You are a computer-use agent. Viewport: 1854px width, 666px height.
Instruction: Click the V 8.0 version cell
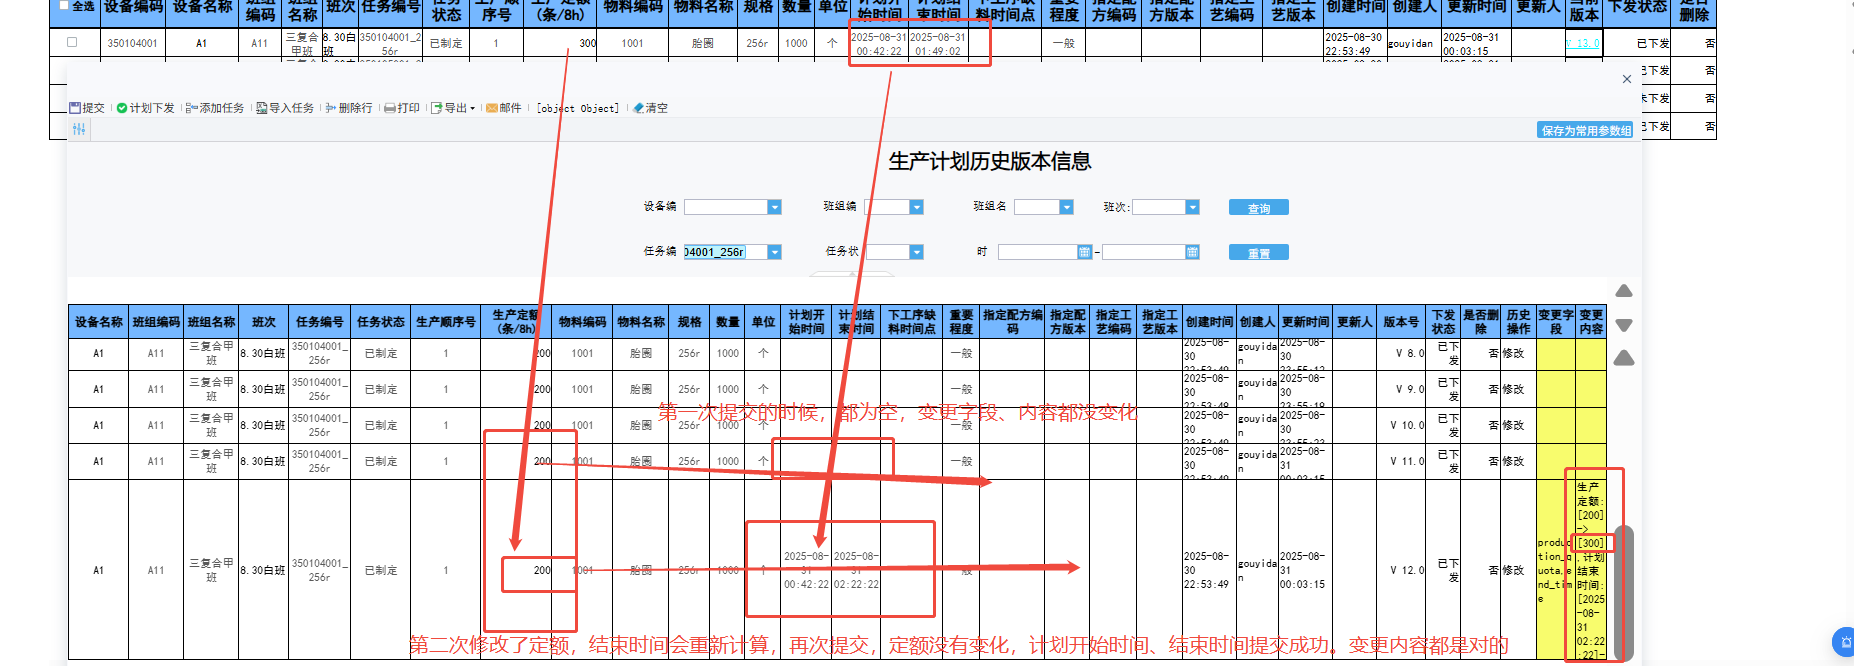(1400, 353)
